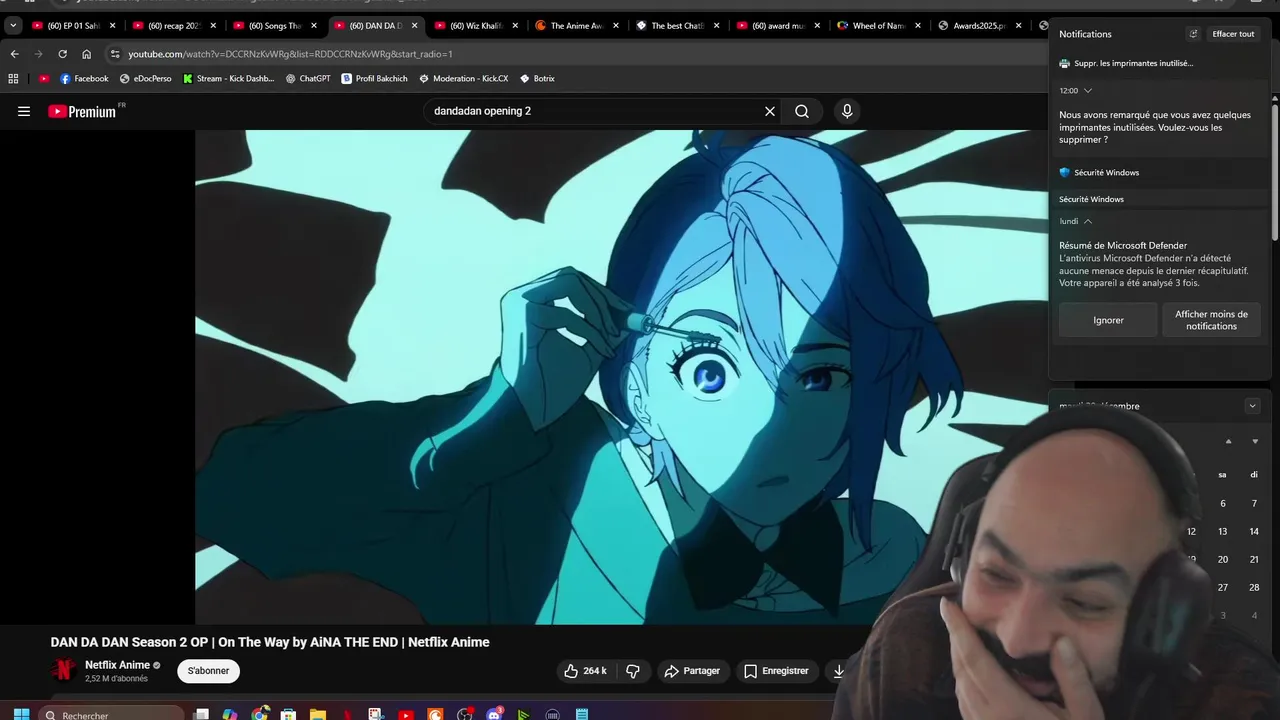Select calendar date 14
This screenshot has width=1280, height=720.
[x=1254, y=531]
